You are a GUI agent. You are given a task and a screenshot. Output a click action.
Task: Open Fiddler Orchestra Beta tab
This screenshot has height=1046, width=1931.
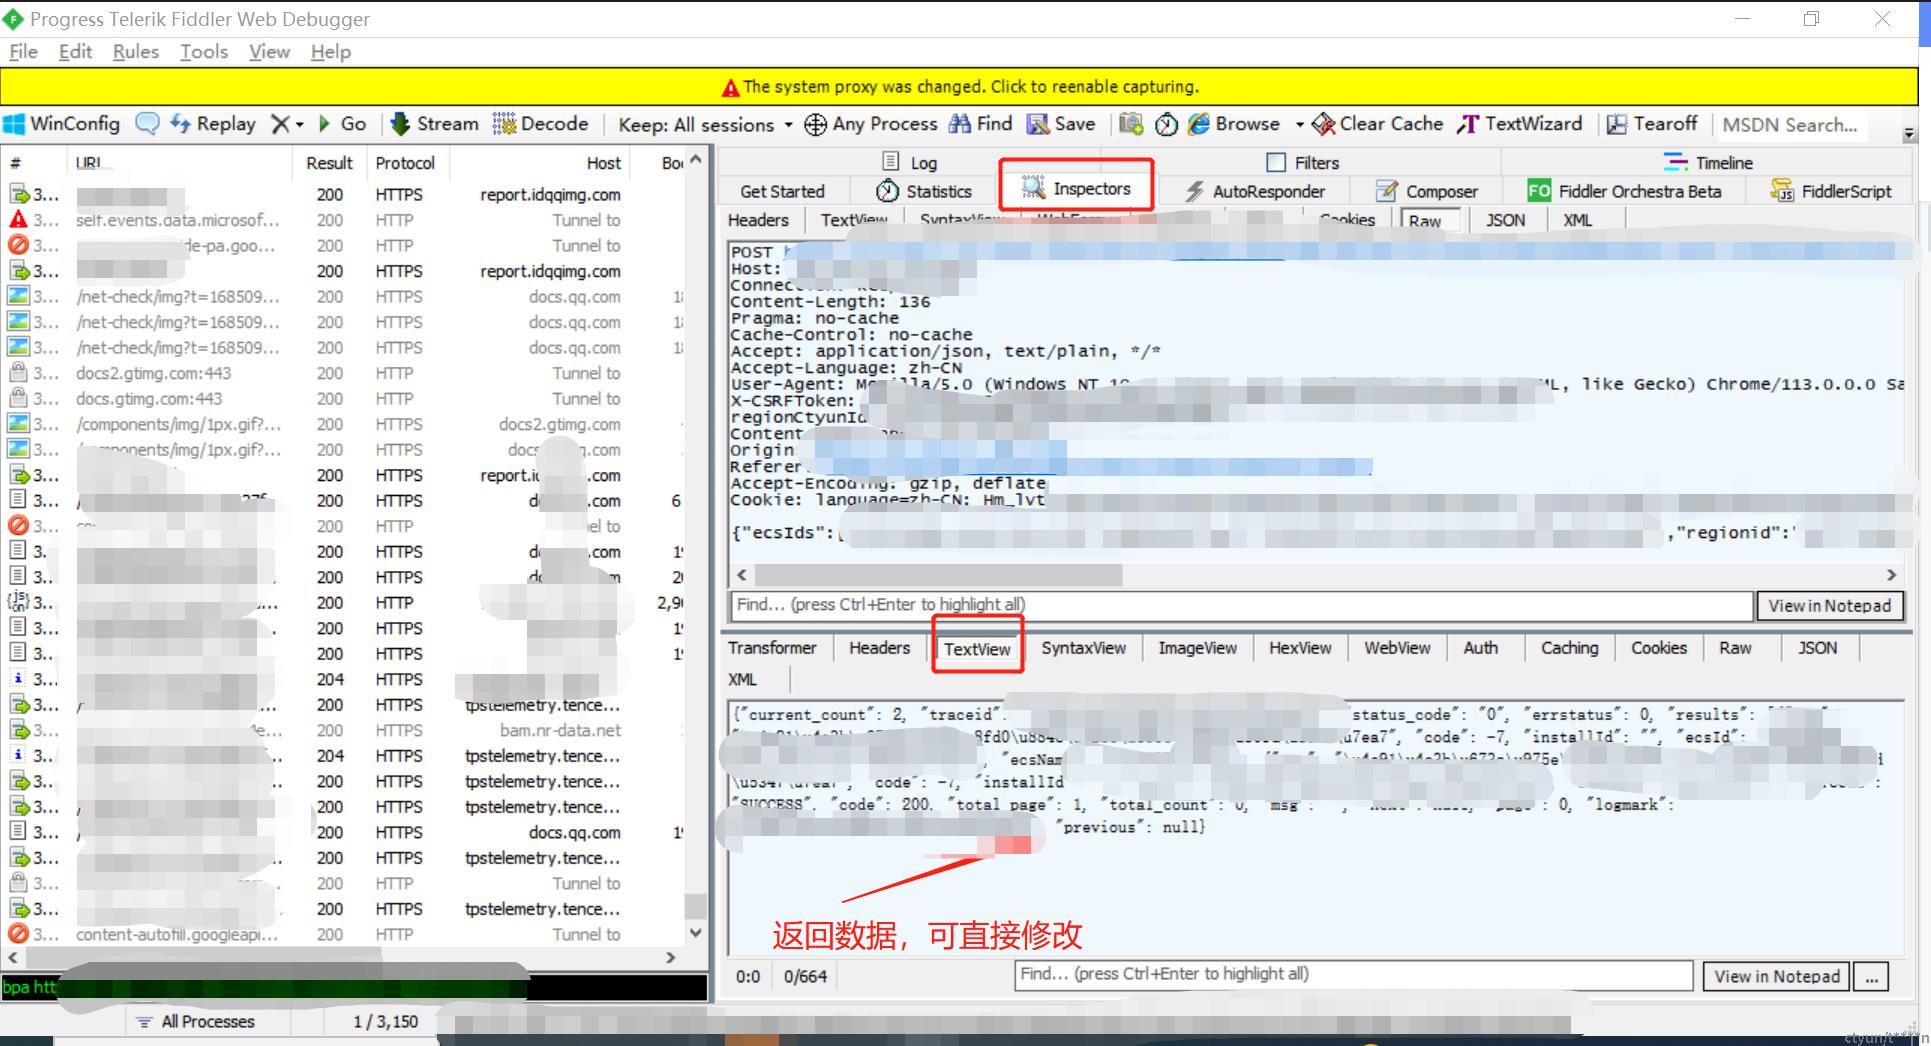[1625, 191]
